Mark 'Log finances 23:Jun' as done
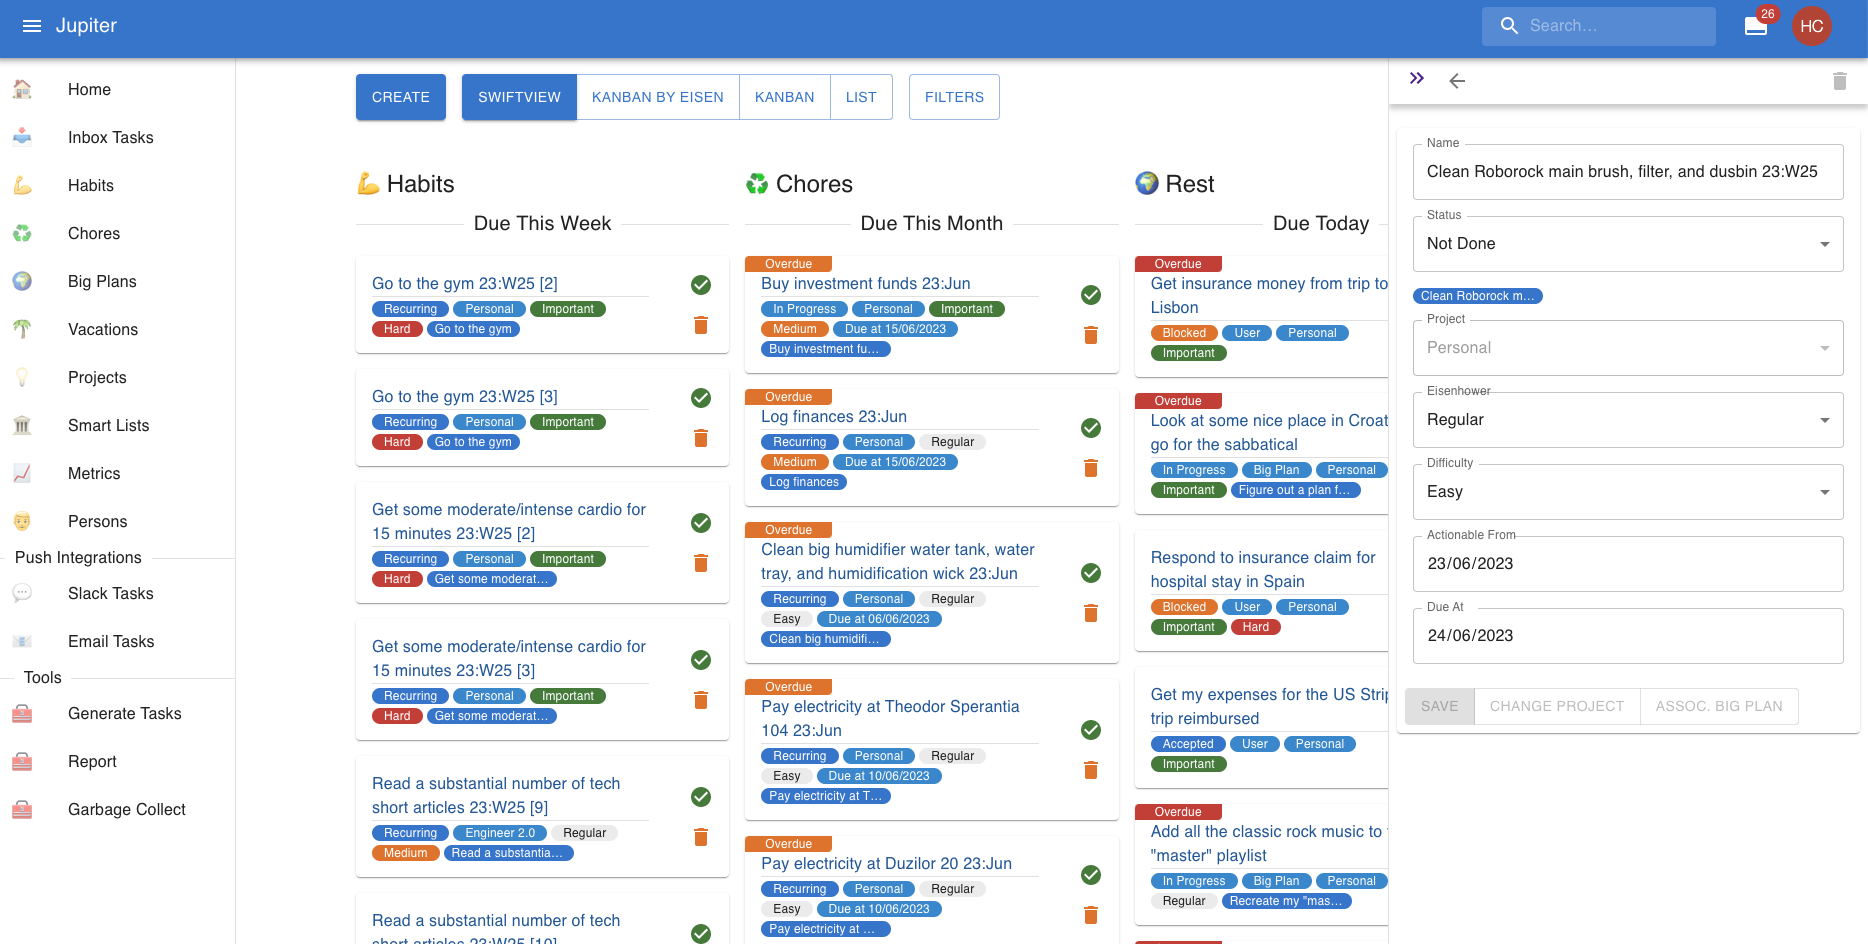The height and width of the screenshot is (944, 1868). [x=1090, y=428]
